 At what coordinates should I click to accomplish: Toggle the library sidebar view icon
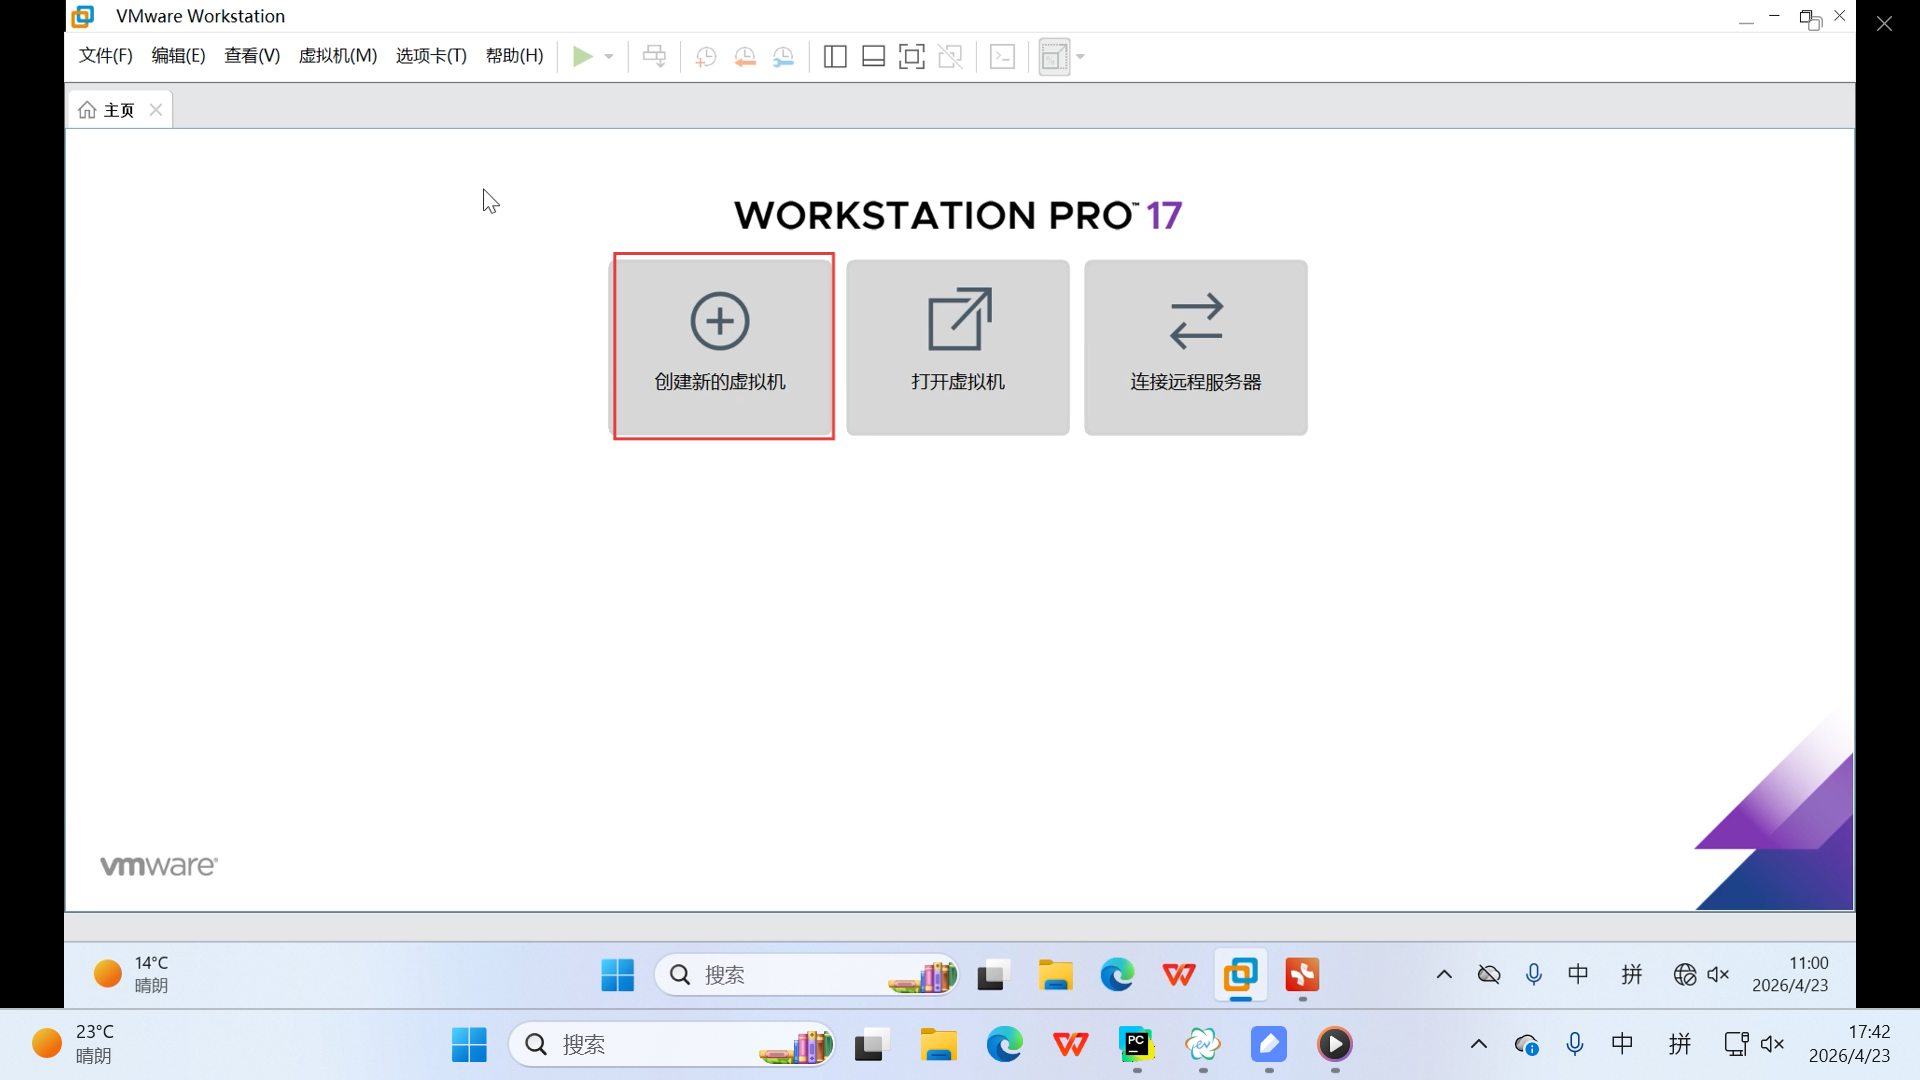coord(835,57)
